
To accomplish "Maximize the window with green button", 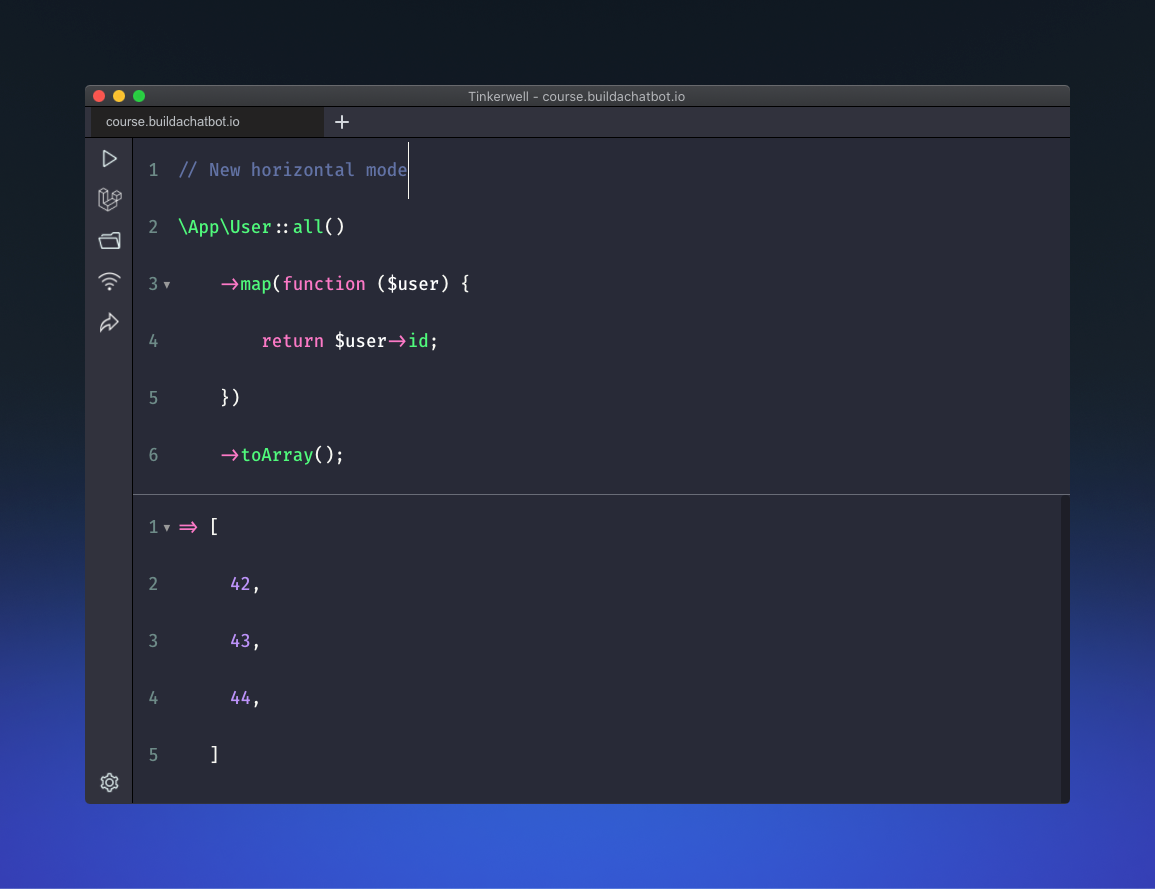I will coord(139,96).
